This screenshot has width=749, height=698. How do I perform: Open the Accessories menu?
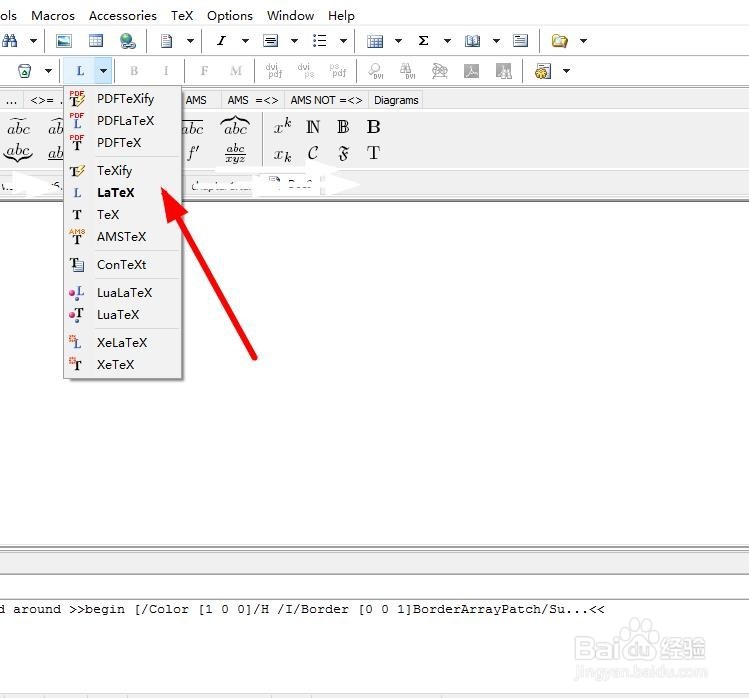click(123, 16)
